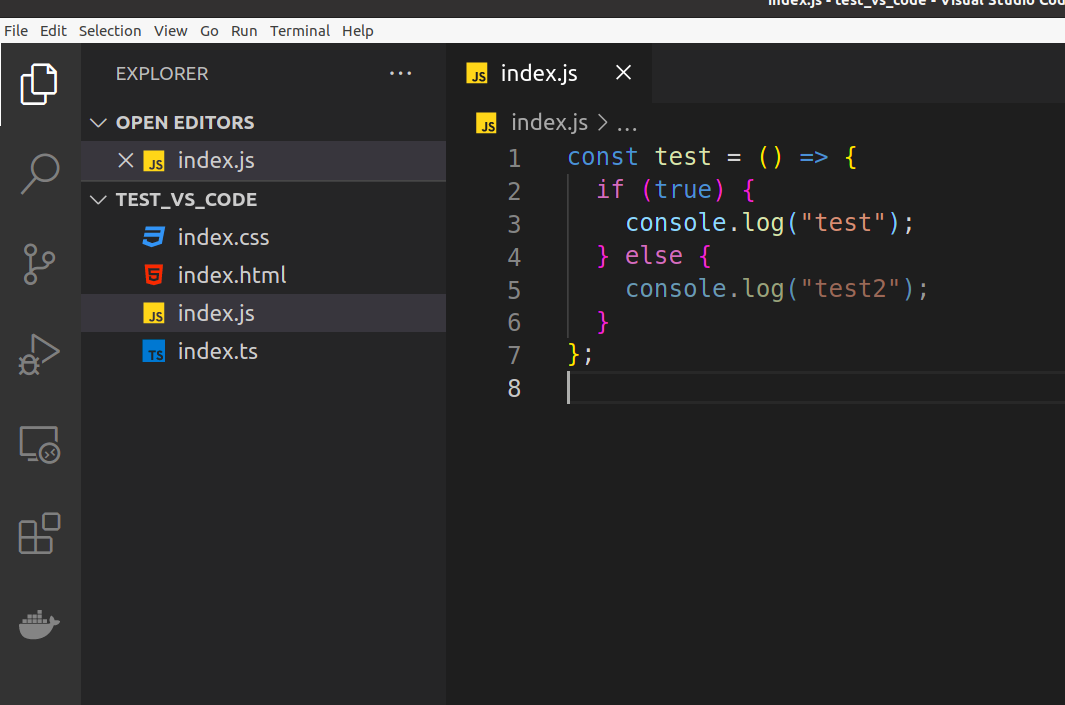The height and width of the screenshot is (705, 1065).
Task: Switch to the index.js editor tab
Action: pyautogui.click(x=539, y=72)
